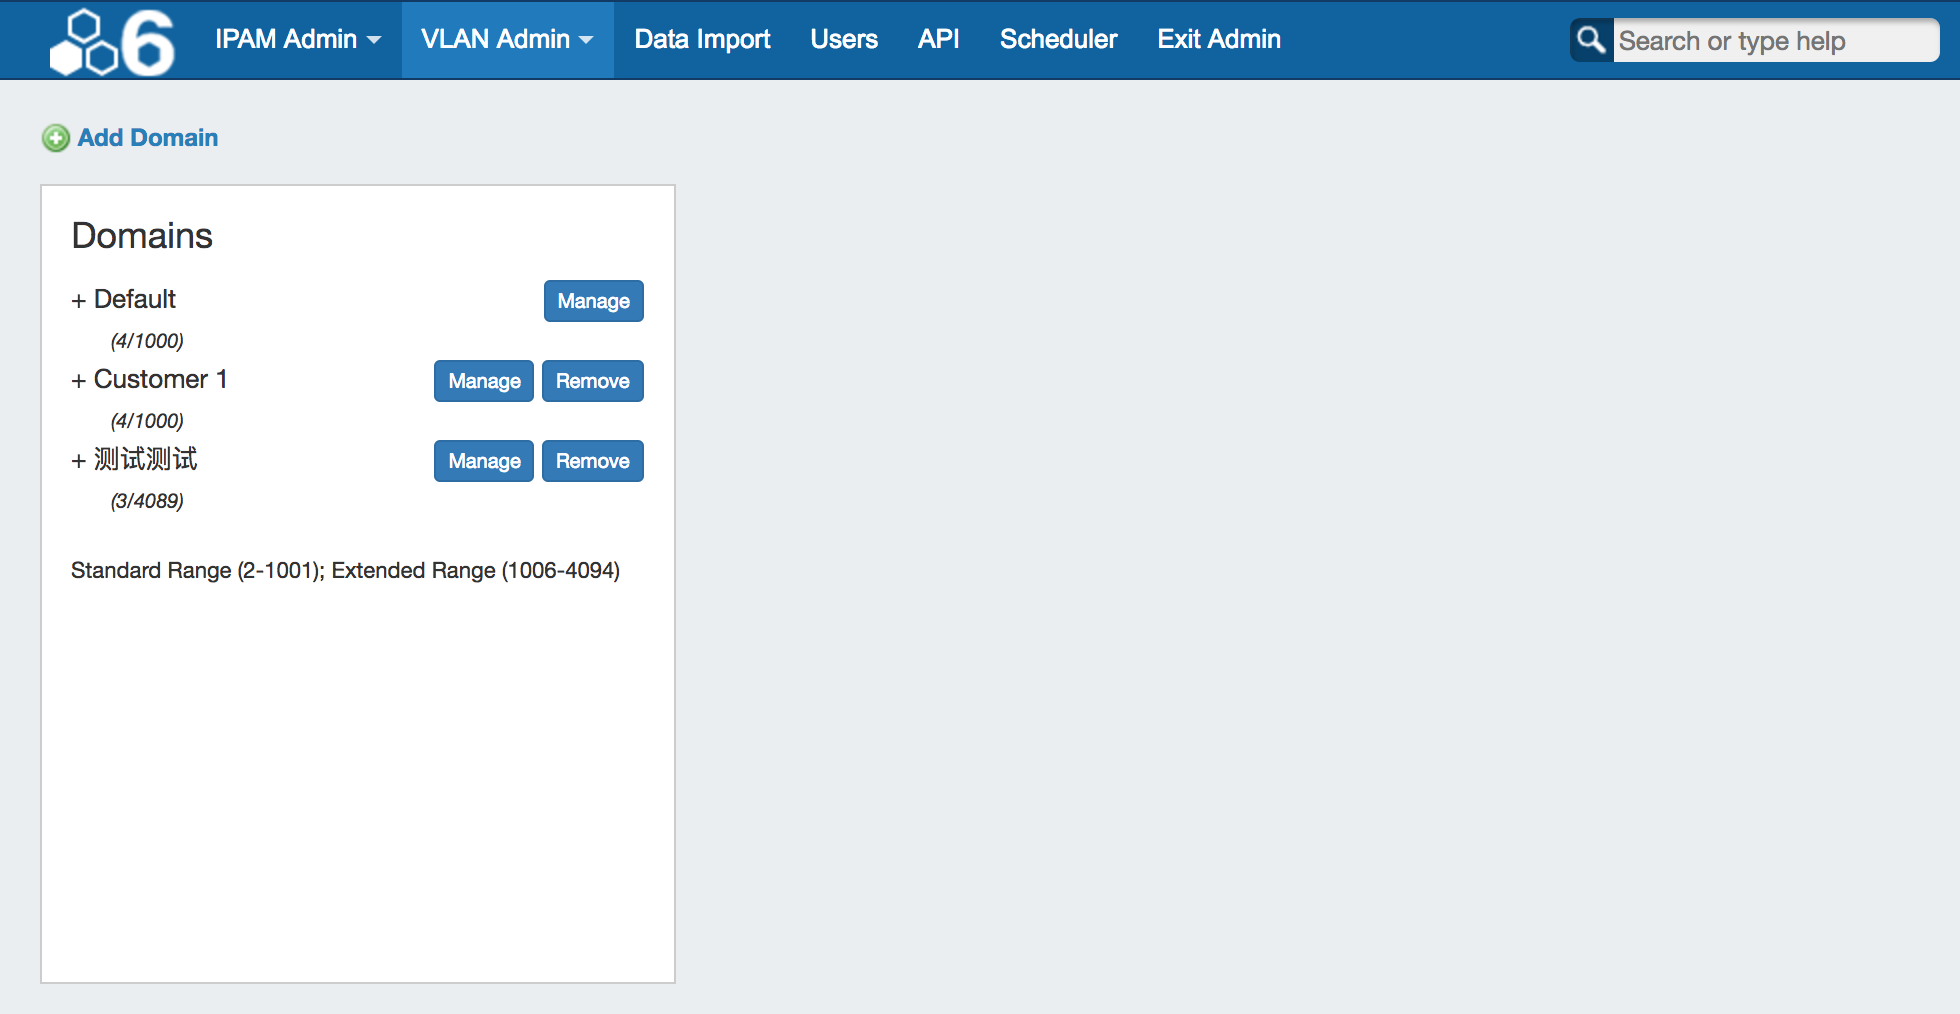The height and width of the screenshot is (1014, 1960).
Task: Click the green Add Domain plus icon
Action: pyautogui.click(x=56, y=138)
